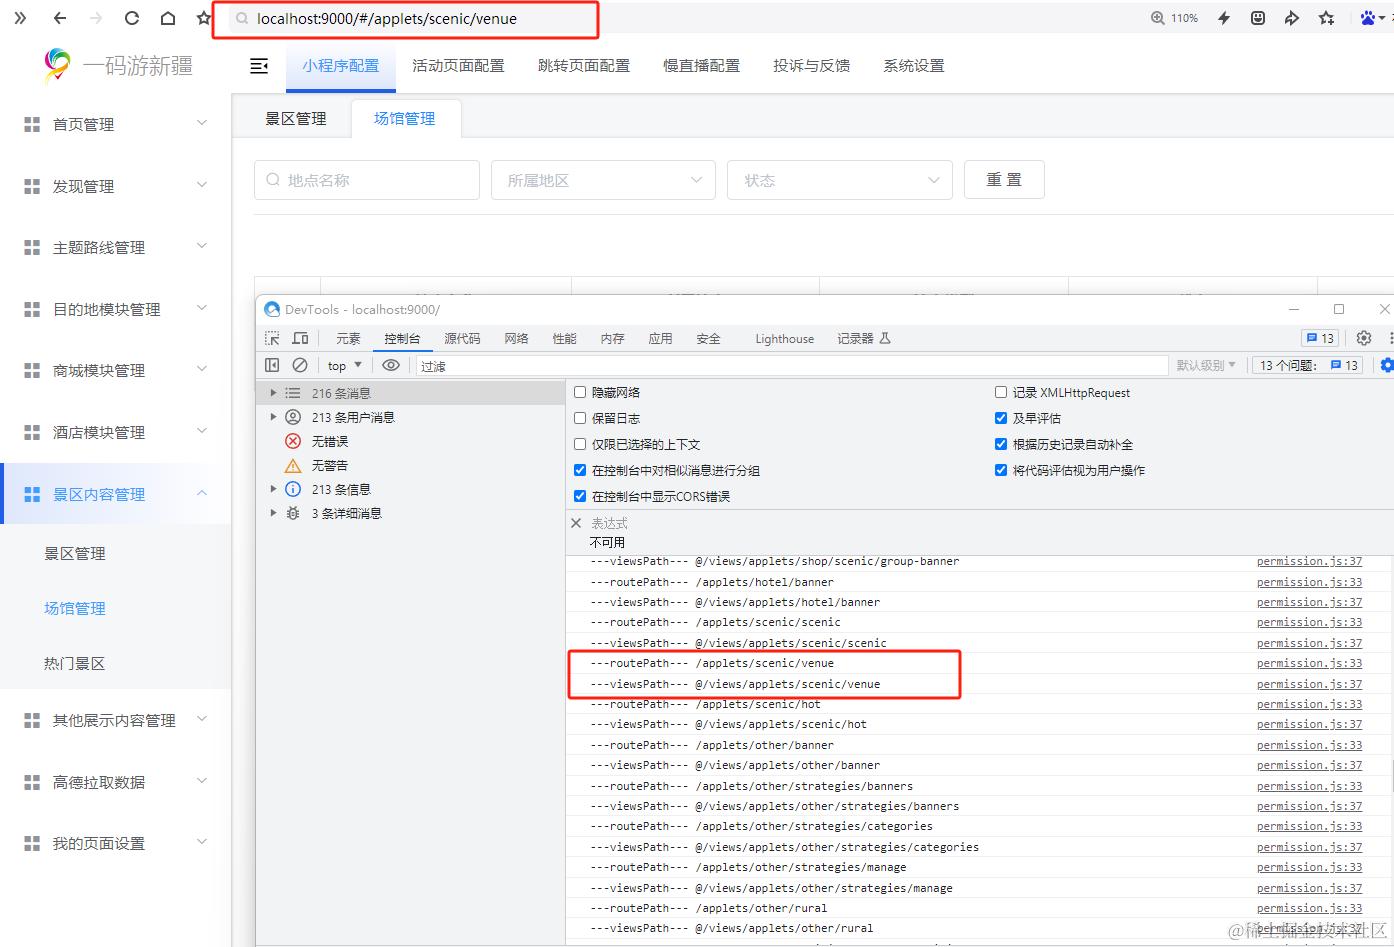Click grid icon beside 首页管理
Screen dimensions: 1394x947
tap(32, 125)
